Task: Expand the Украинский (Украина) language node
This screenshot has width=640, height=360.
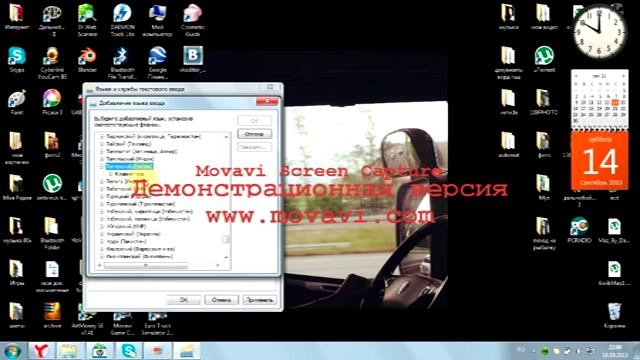Action: 101,234
